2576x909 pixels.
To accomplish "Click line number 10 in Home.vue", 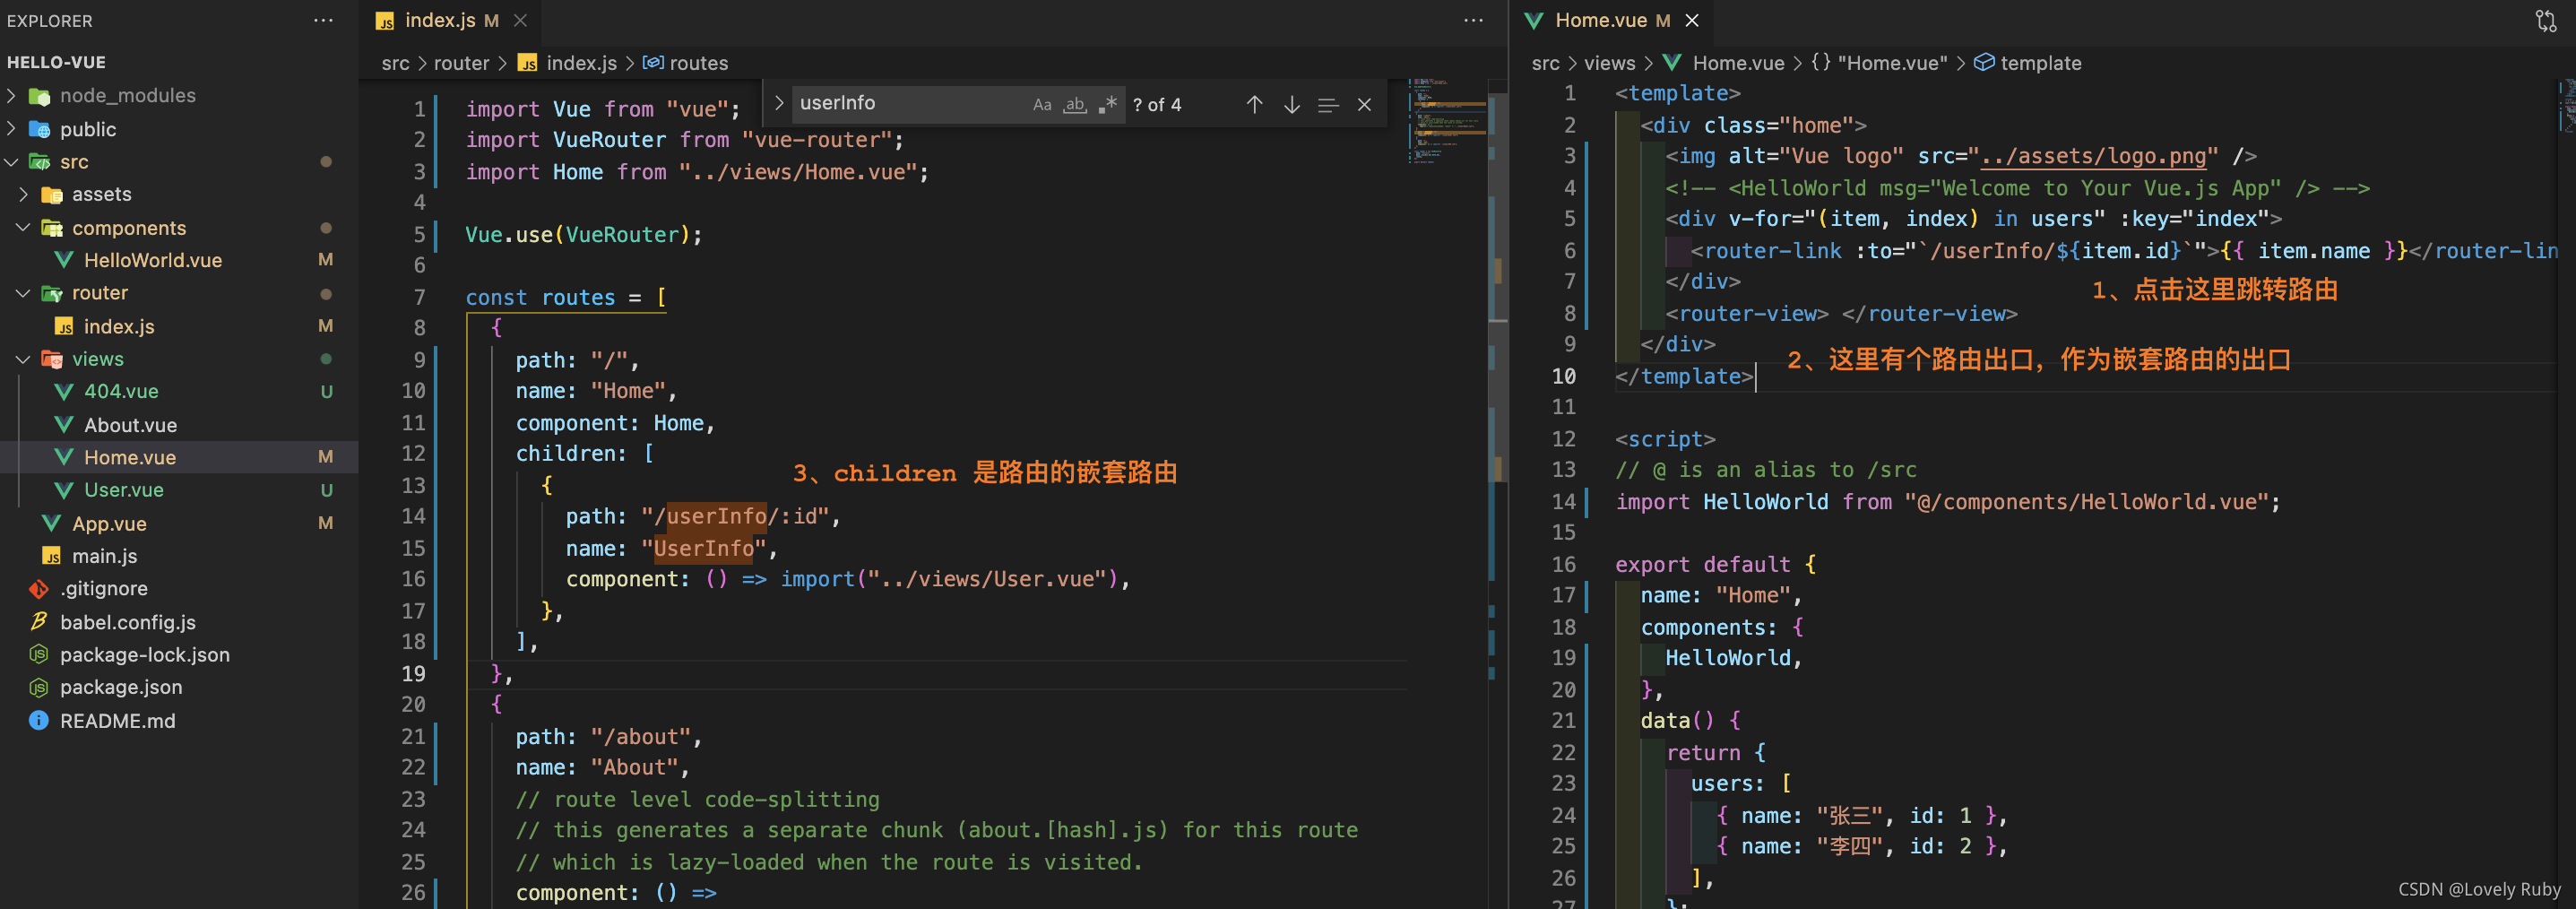I will [x=1563, y=377].
